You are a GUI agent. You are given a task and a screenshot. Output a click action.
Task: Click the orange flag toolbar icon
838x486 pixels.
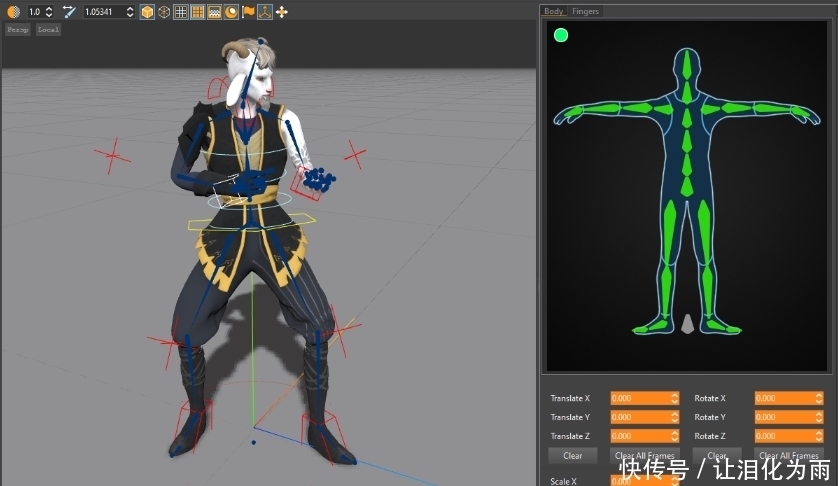pyautogui.click(x=248, y=12)
